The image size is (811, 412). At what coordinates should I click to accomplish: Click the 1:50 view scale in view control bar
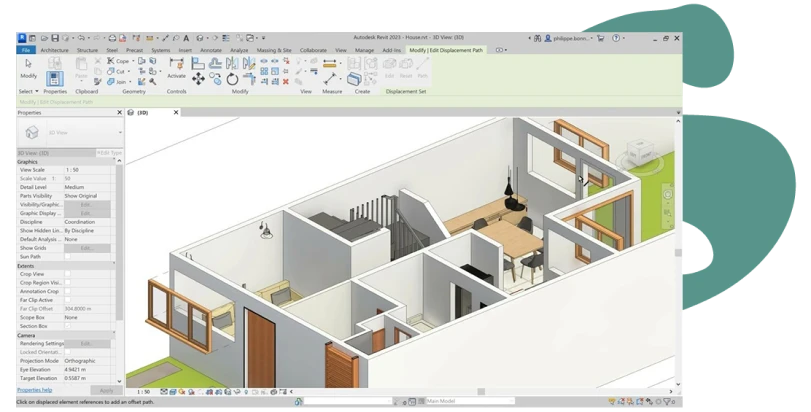[x=143, y=392]
